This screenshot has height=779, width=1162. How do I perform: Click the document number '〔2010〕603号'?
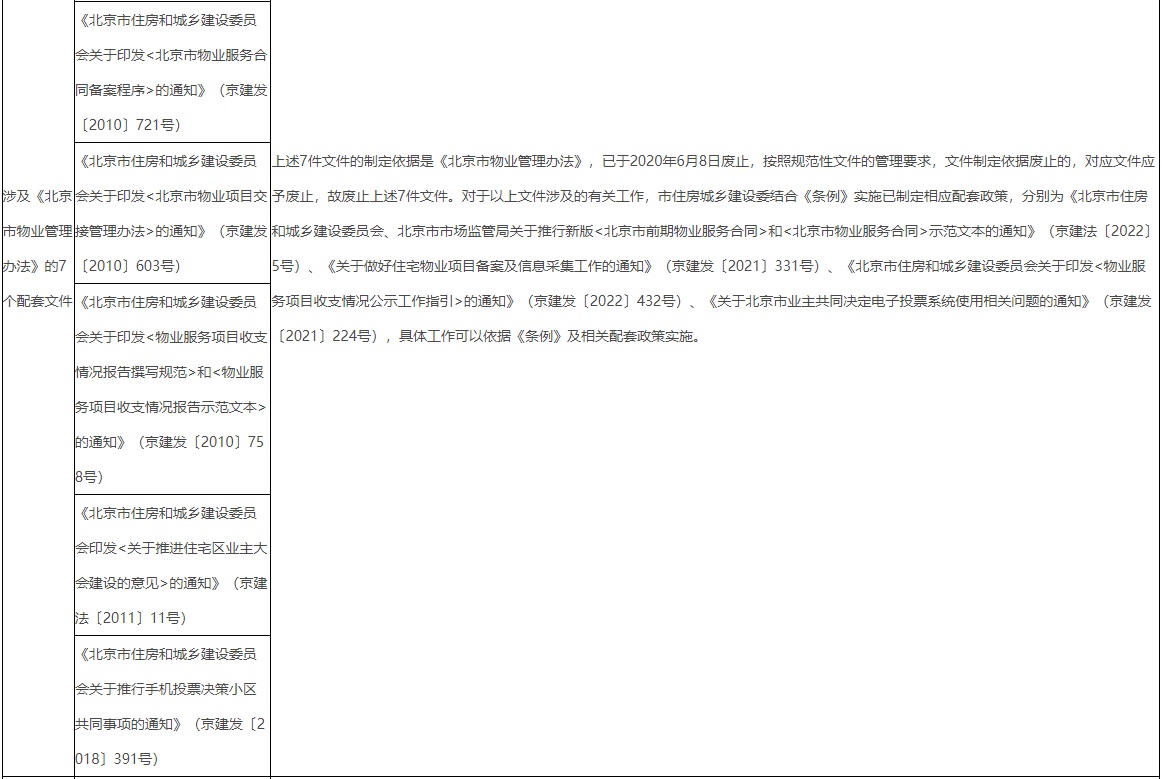(x=129, y=265)
